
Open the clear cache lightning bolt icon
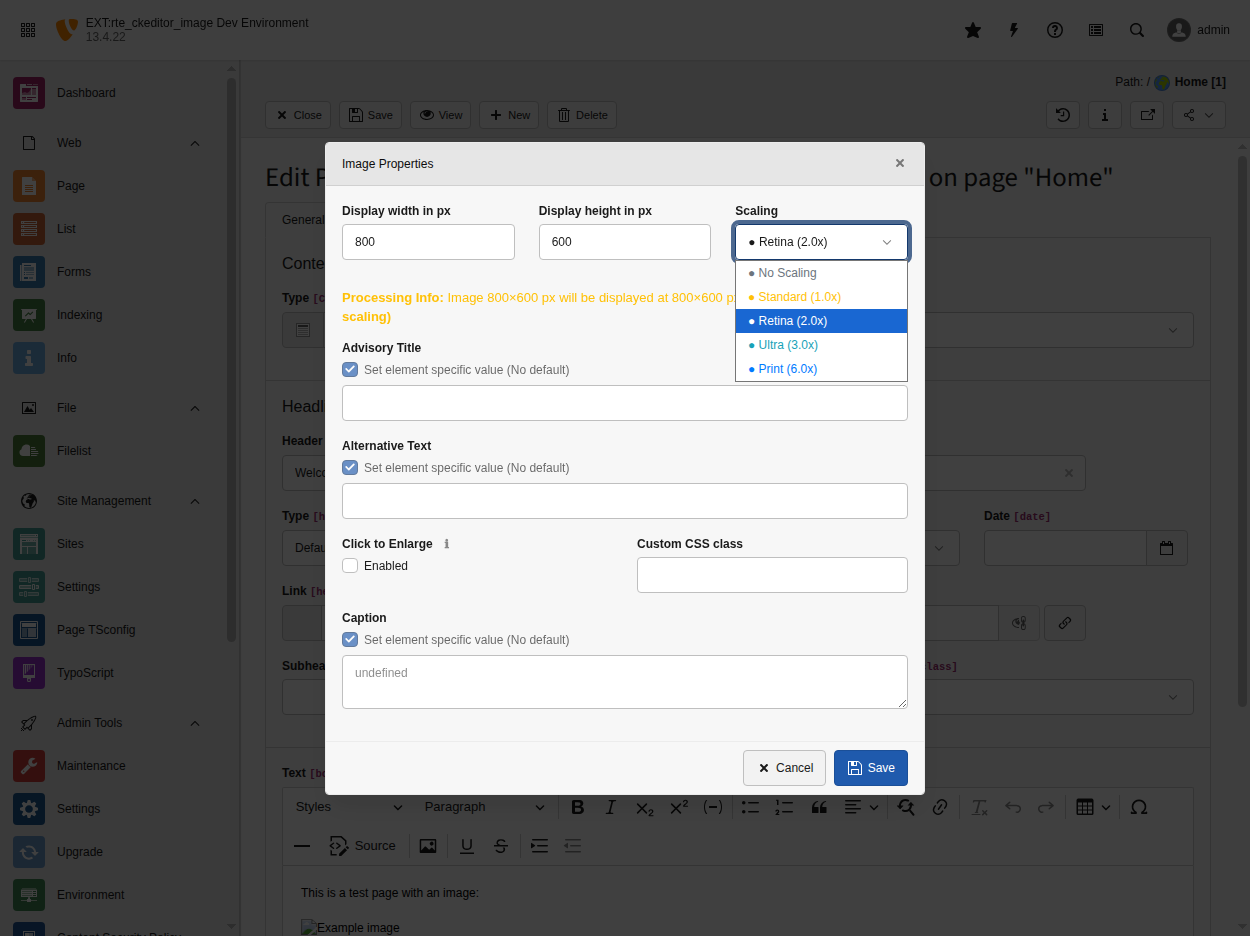1013,30
